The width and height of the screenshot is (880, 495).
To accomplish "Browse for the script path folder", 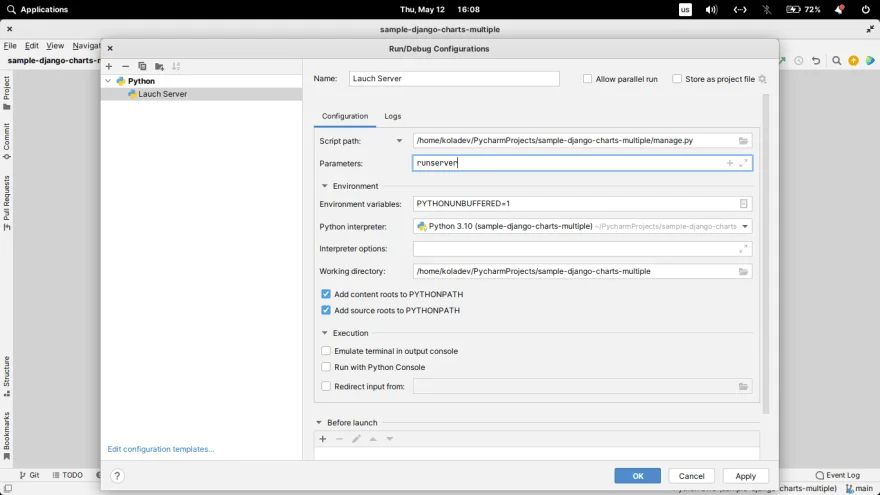I will tap(743, 140).
